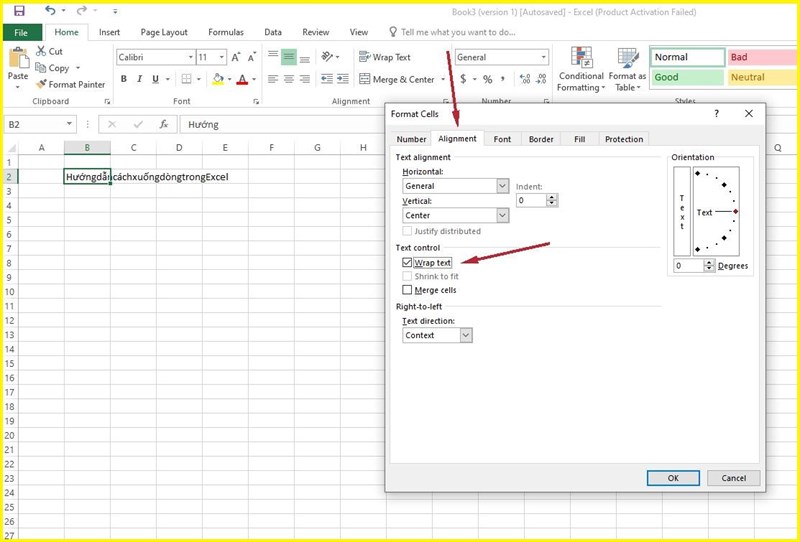Click the Orientation text angle icon
Viewport: 800px width, 542px height.
[x=327, y=57]
